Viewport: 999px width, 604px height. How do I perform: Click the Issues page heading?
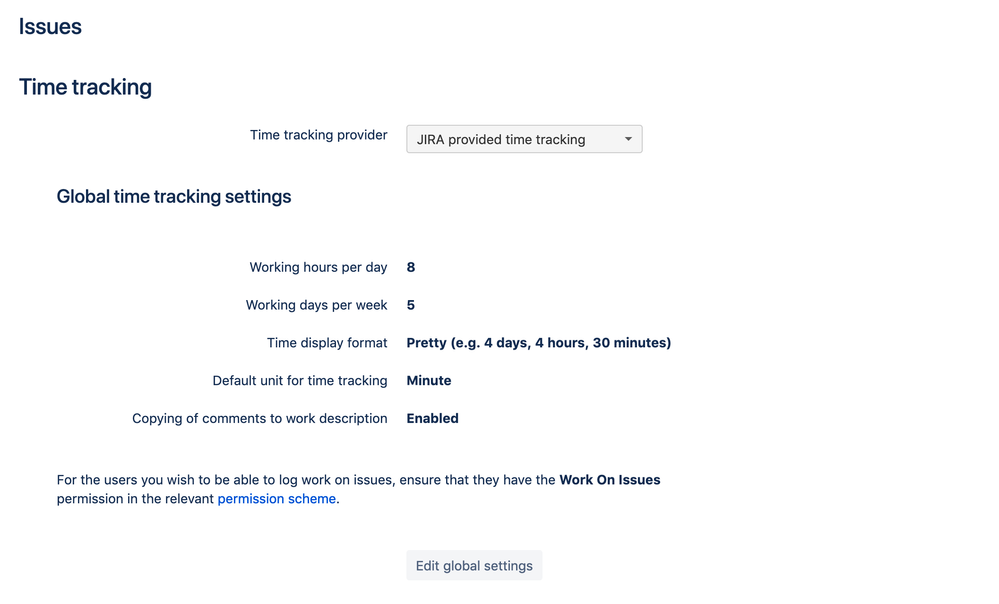[x=50, y=27]
